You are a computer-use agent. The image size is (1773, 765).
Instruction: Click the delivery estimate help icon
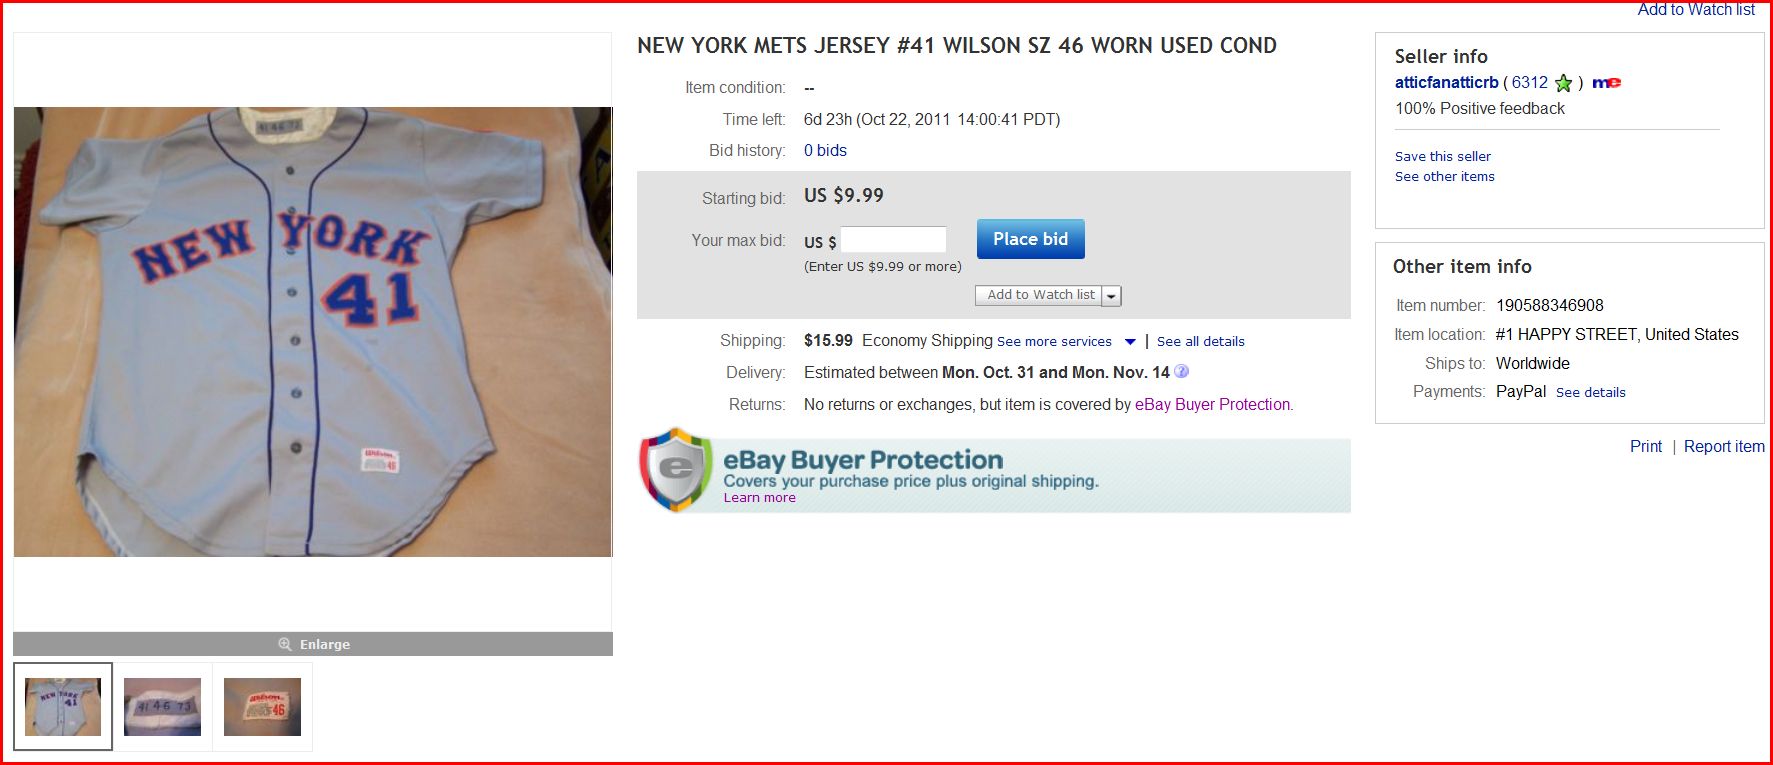1181,372
